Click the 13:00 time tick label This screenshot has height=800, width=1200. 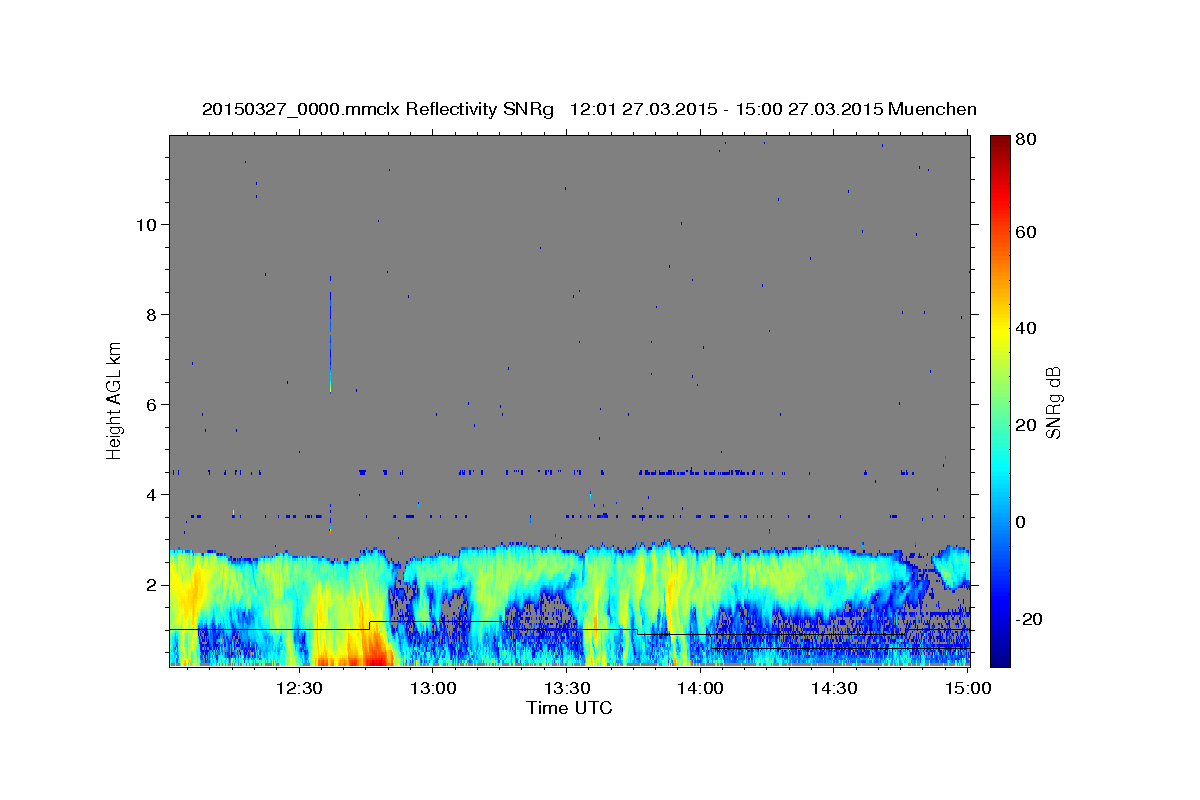[433, 689]
